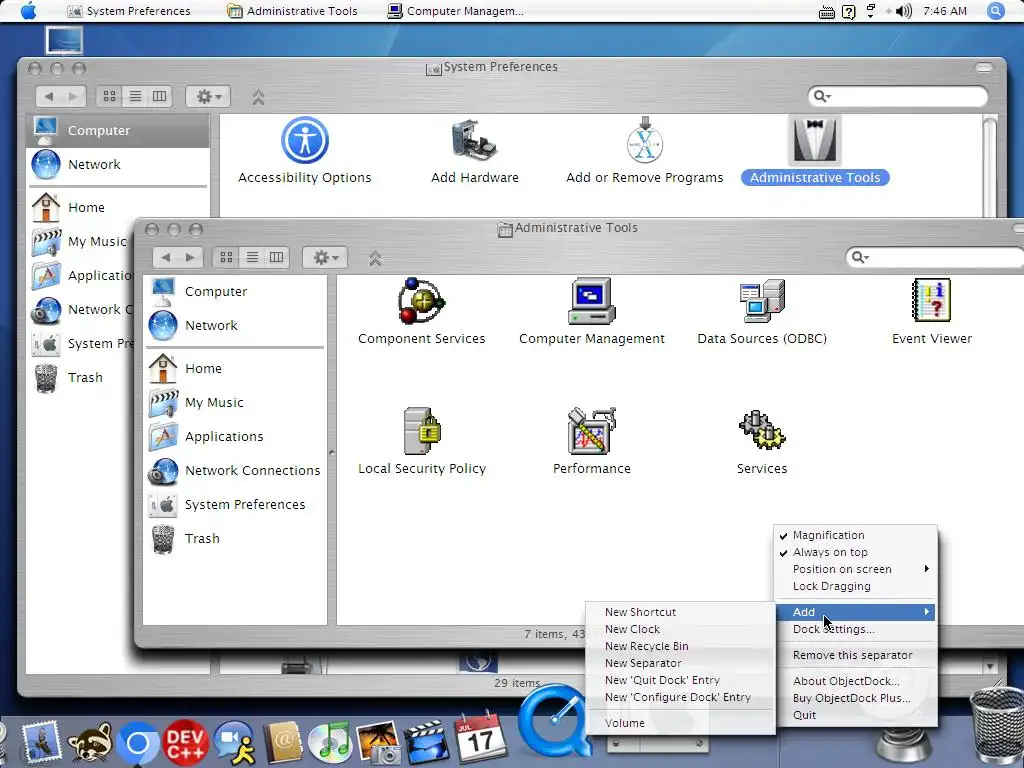Switch to Administrative Tools taskbar button

[293, 11]
